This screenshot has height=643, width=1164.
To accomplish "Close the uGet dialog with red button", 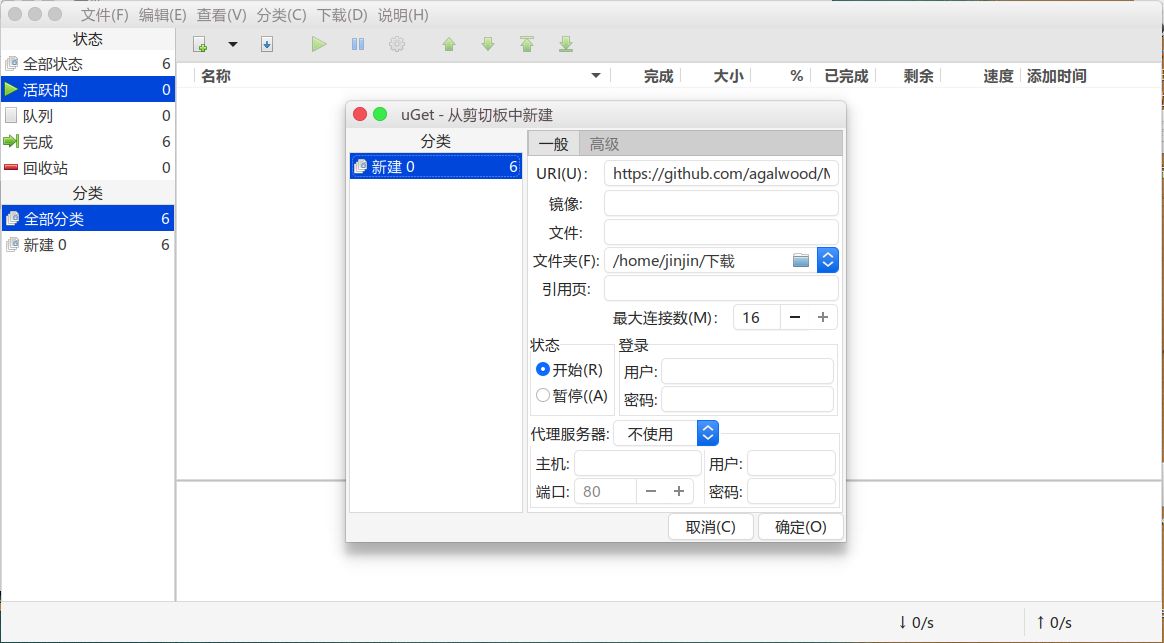I will point(360,114).
